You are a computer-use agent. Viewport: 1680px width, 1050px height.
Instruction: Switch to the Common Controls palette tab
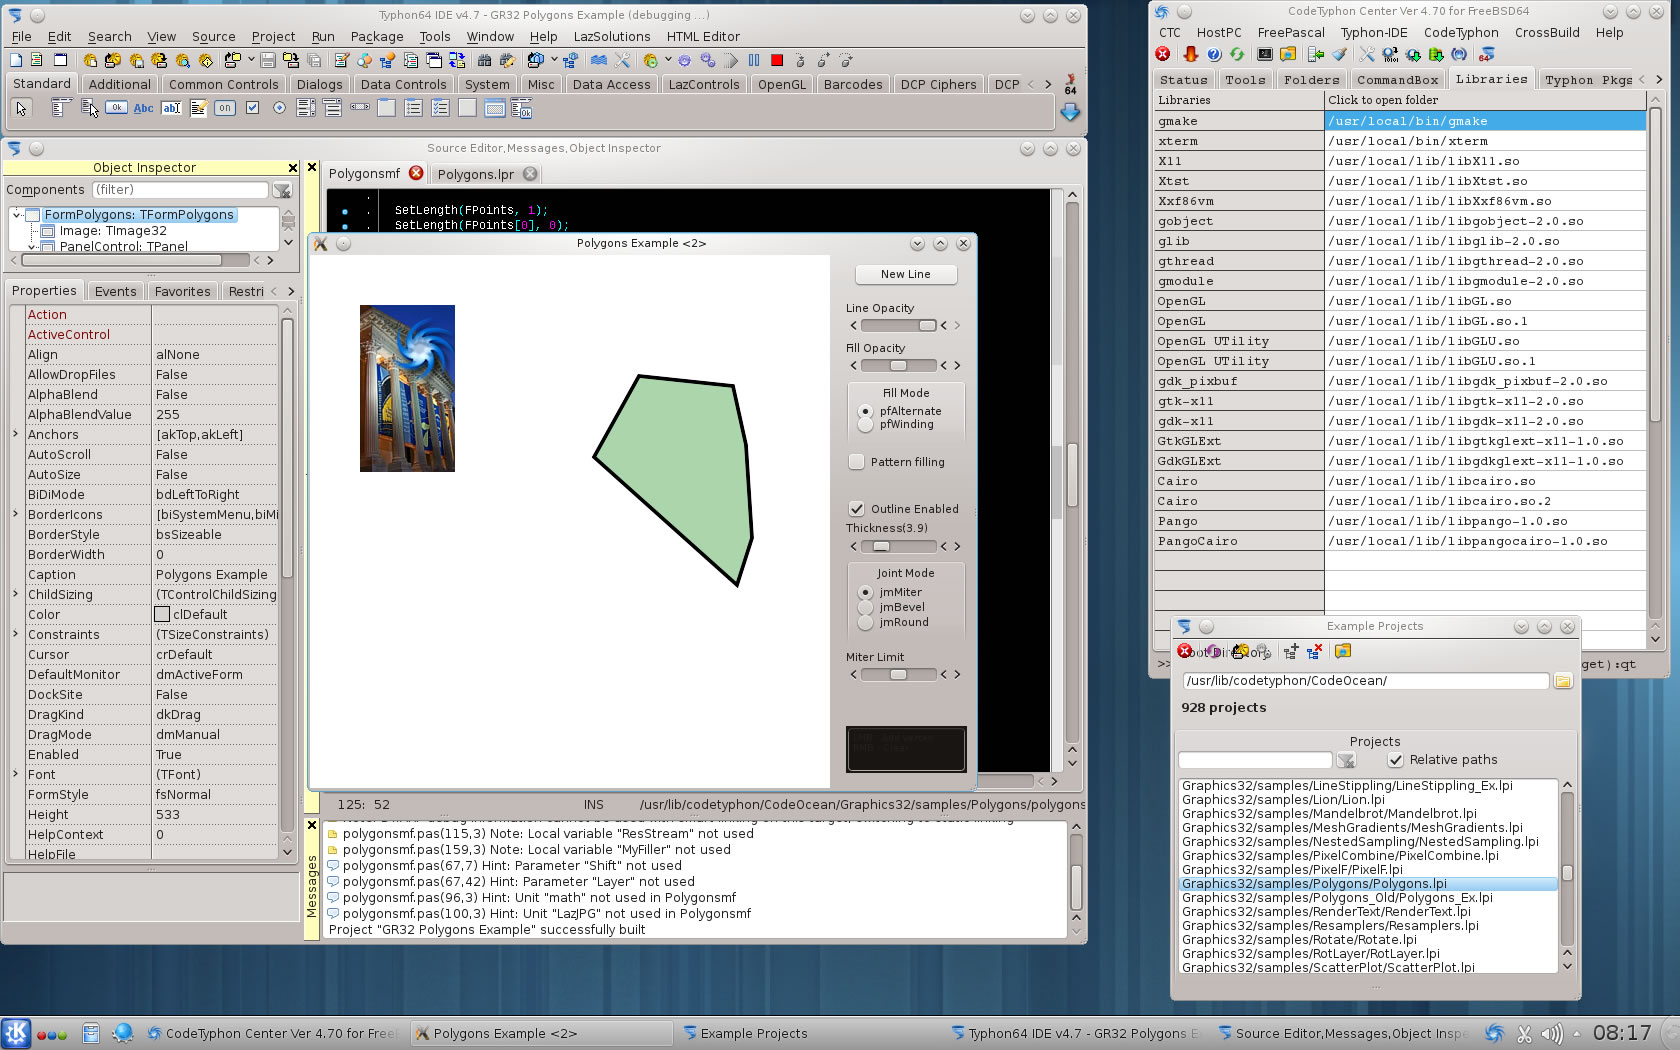(x=223, y=84)
